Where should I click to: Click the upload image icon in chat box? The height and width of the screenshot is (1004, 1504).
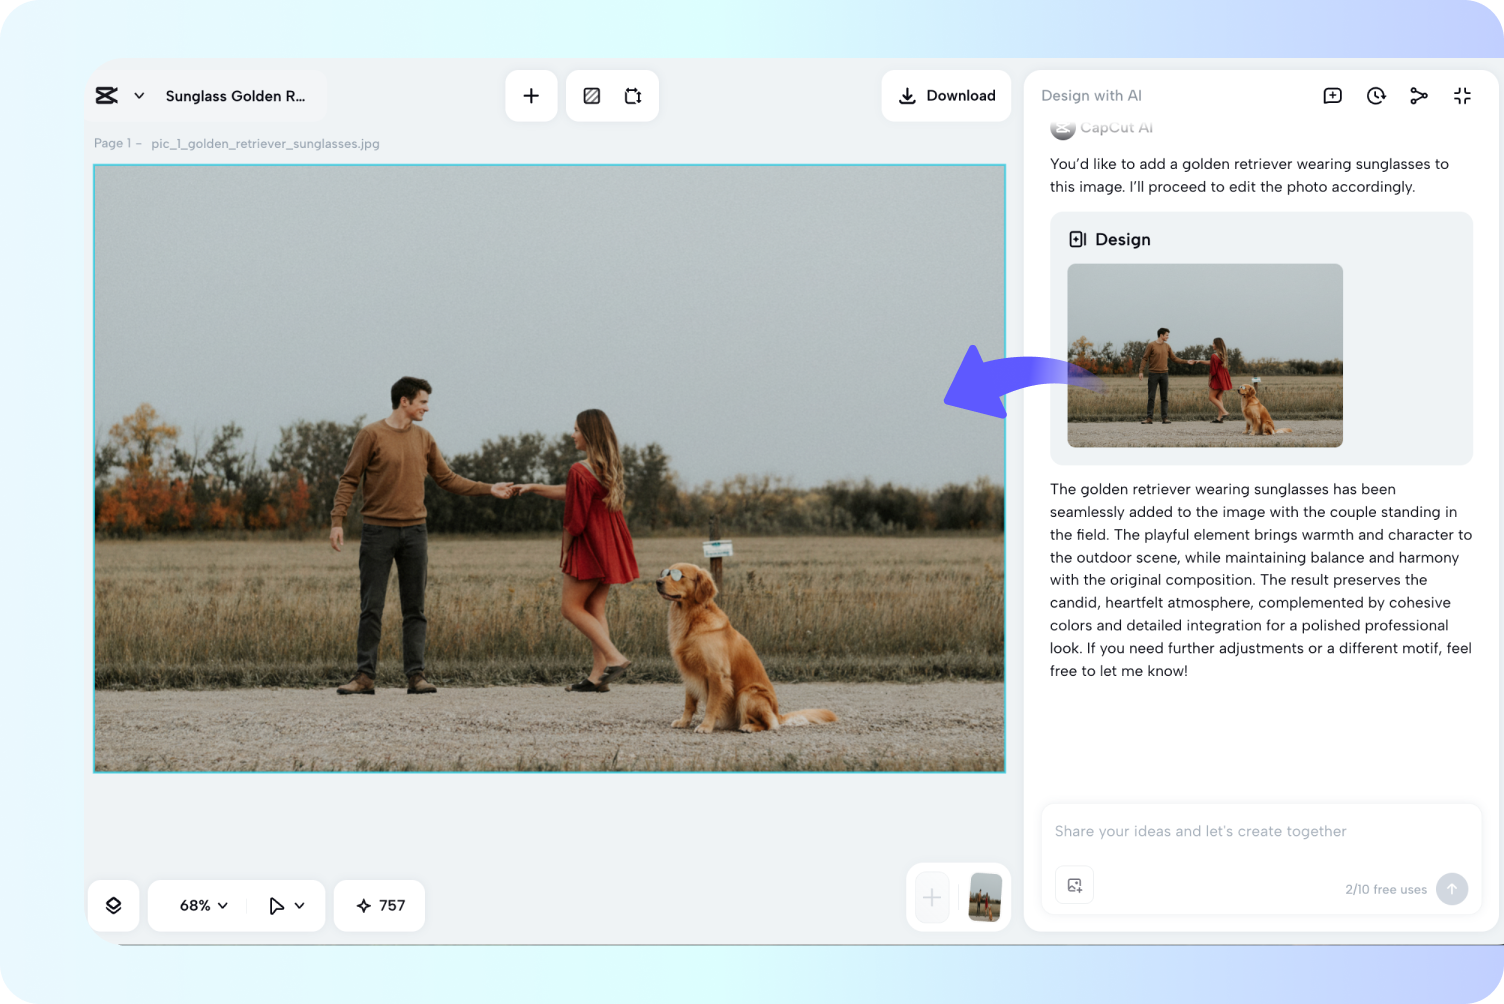point(1074,885)
